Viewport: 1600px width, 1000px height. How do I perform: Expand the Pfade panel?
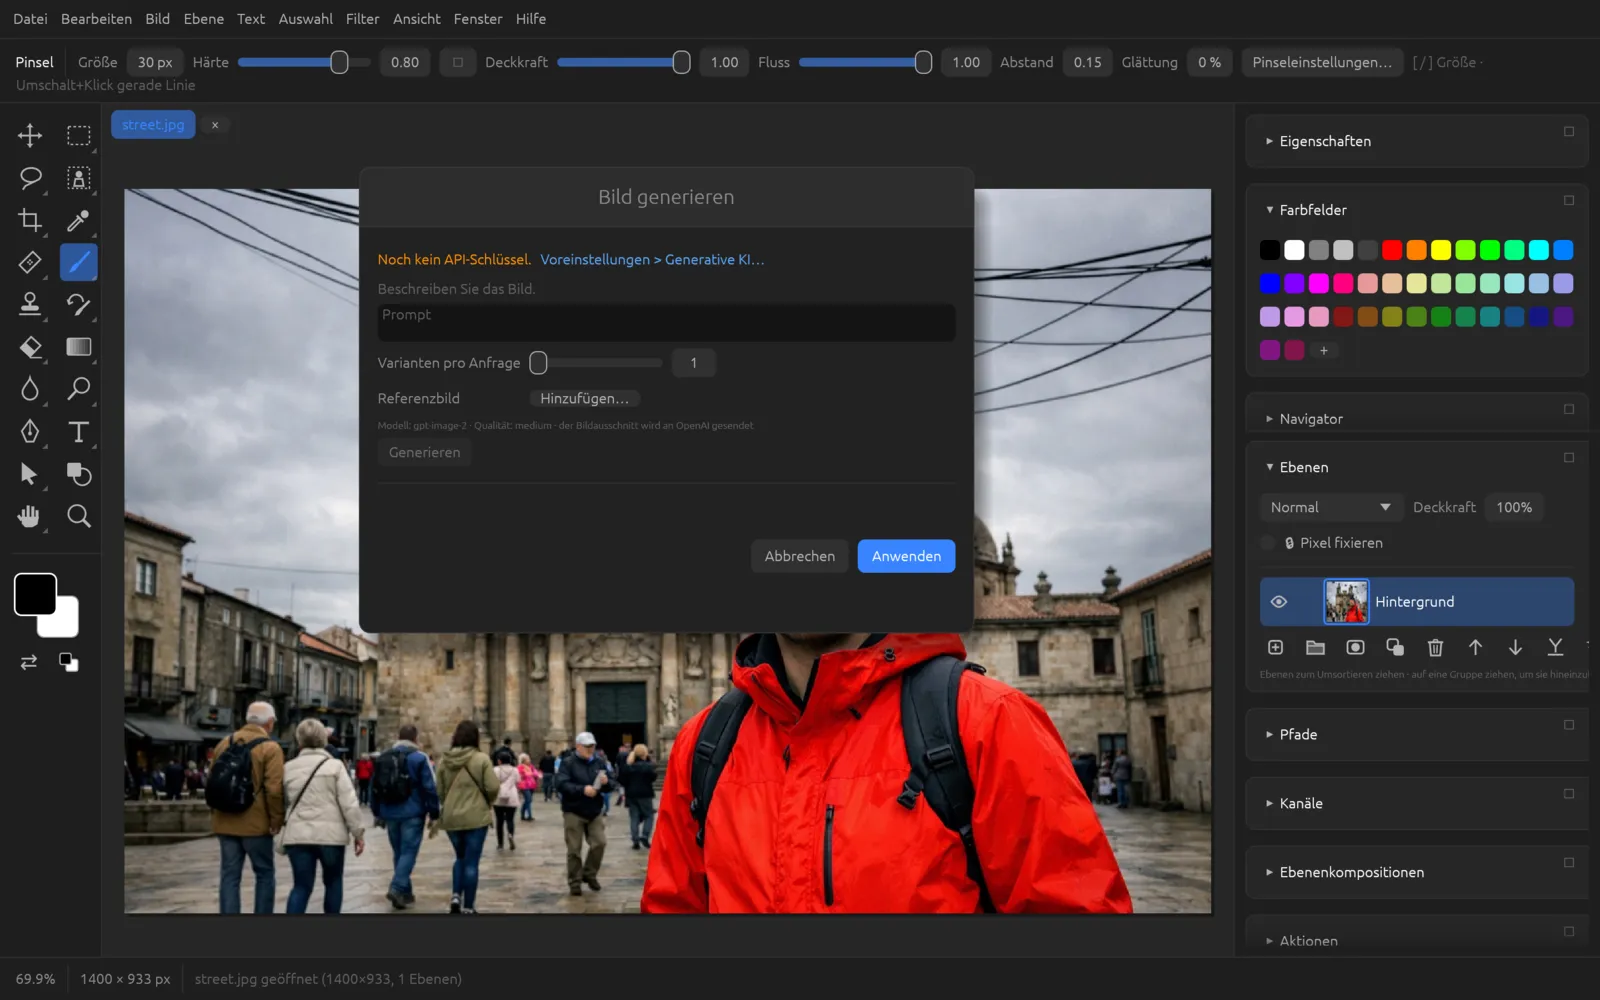coord(1270,734)
